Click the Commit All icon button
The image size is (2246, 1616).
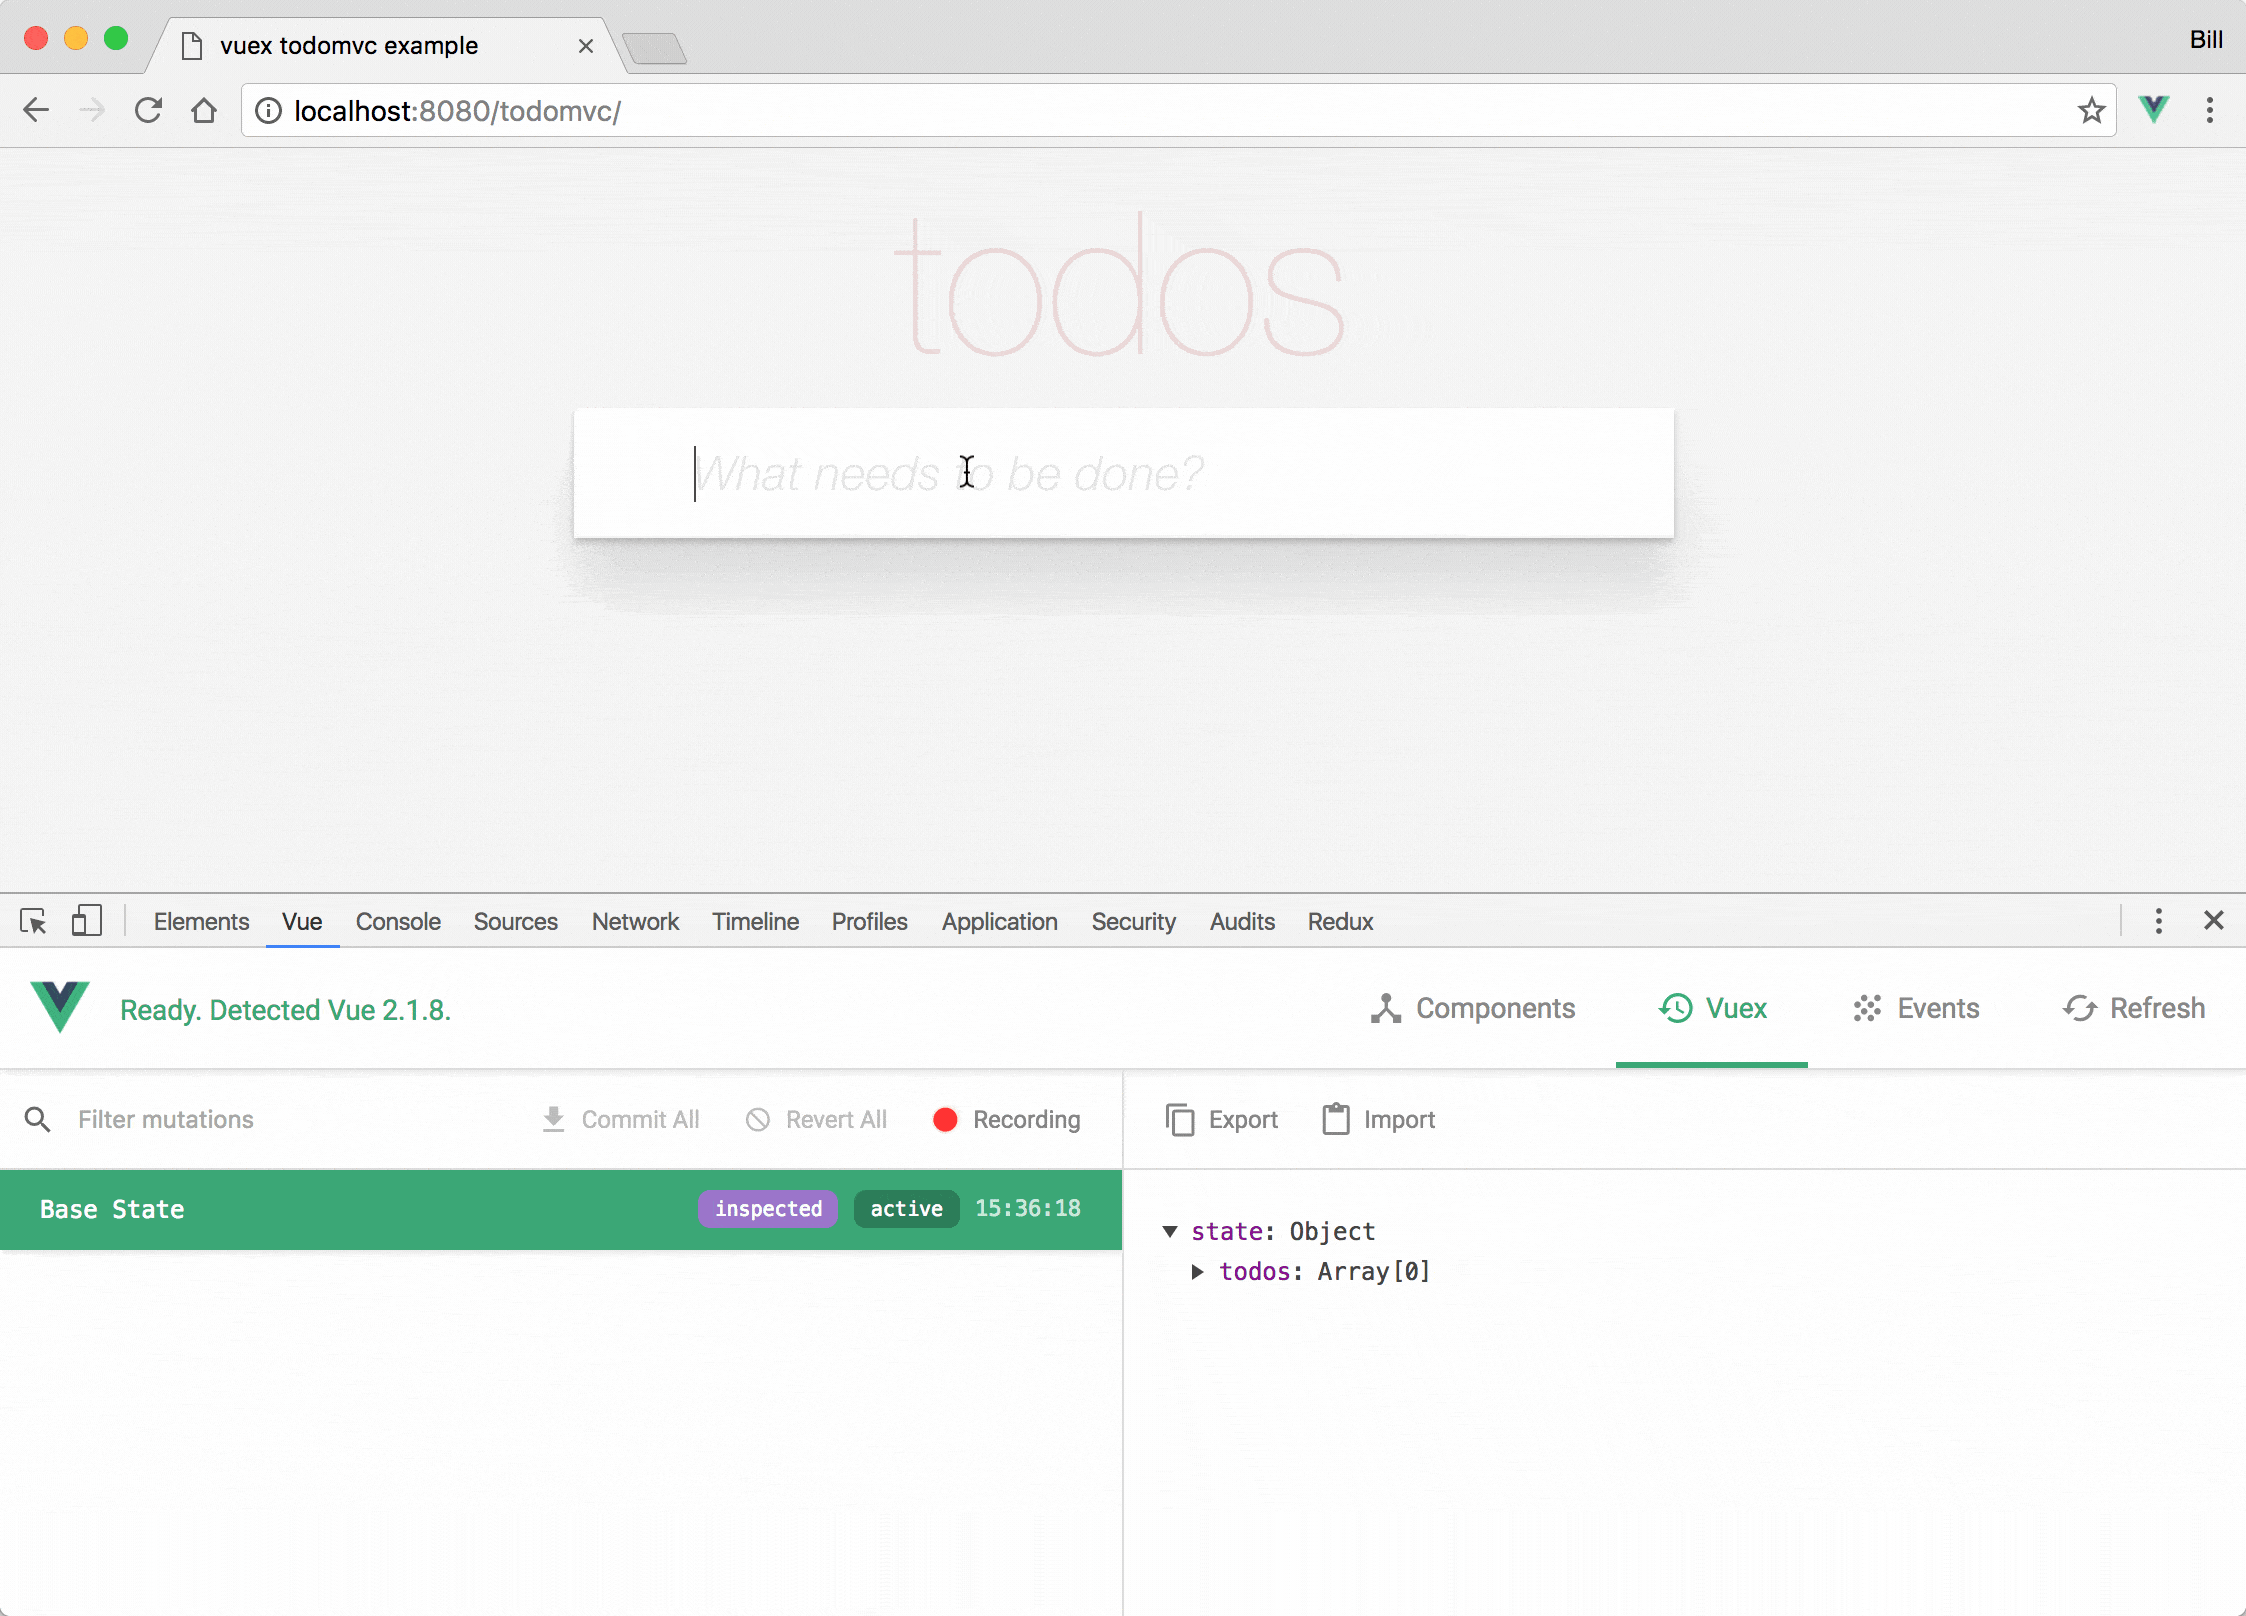coord(555,1119)
